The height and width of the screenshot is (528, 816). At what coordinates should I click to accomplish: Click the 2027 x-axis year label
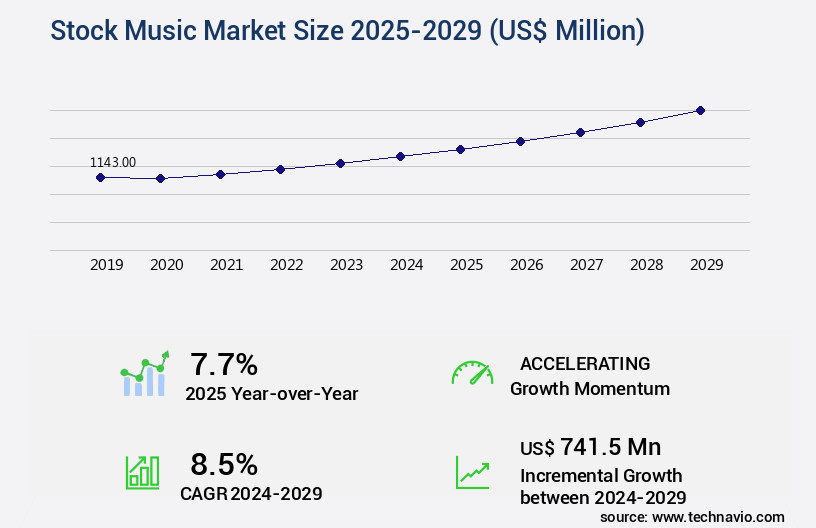(x=587, y=265)
